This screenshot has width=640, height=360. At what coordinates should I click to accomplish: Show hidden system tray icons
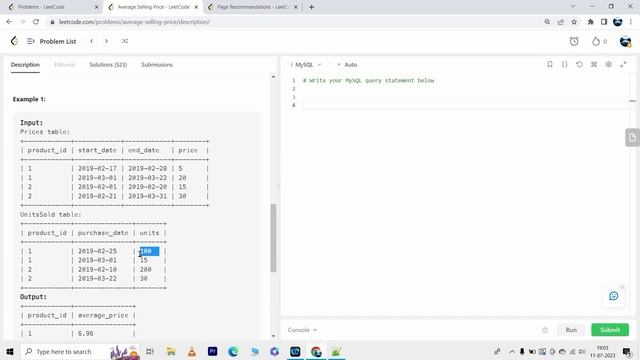coord(512,351)
